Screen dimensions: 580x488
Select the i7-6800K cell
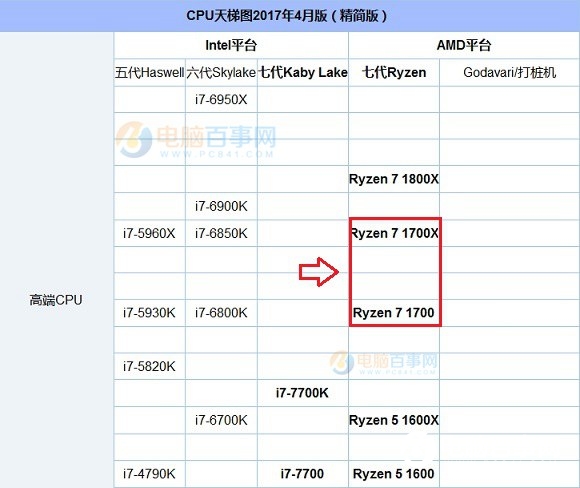tap(221, 313)
